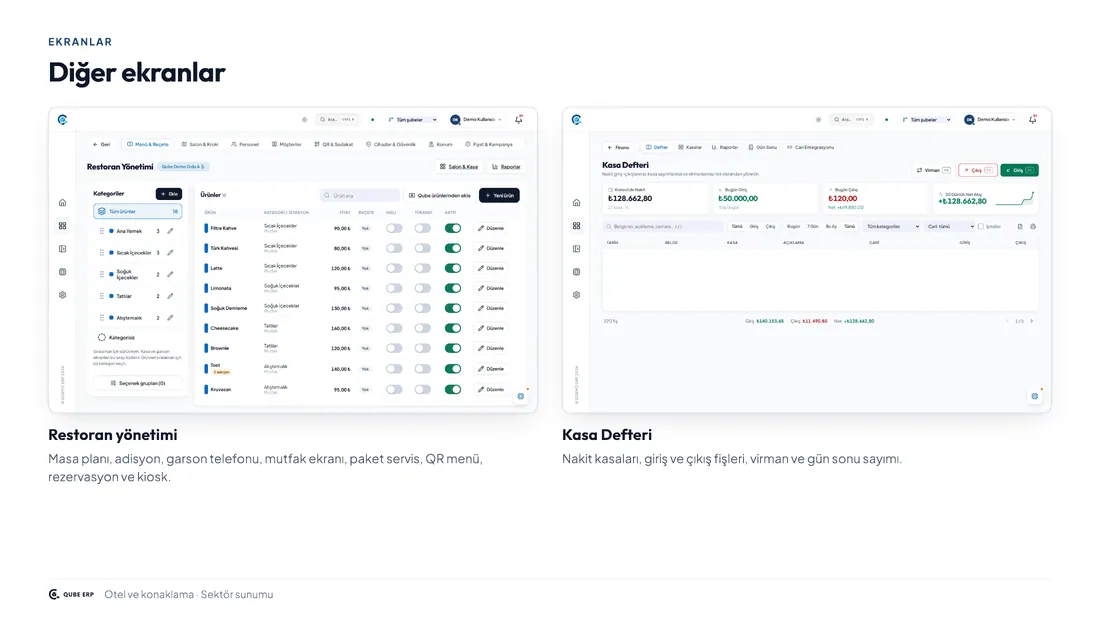Select the Sıcak İçecekler category
Screen dimensions: 1100x619
(x=138, y=253)
